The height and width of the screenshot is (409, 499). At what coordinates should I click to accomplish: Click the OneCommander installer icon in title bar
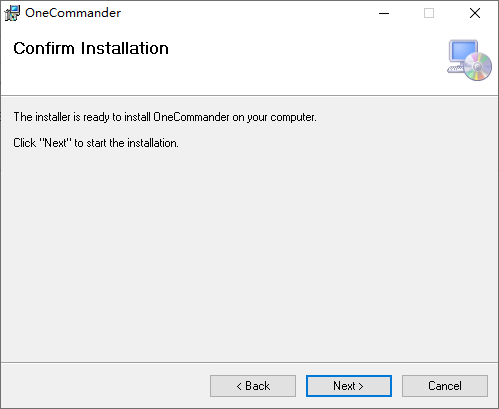pos(12,13)
